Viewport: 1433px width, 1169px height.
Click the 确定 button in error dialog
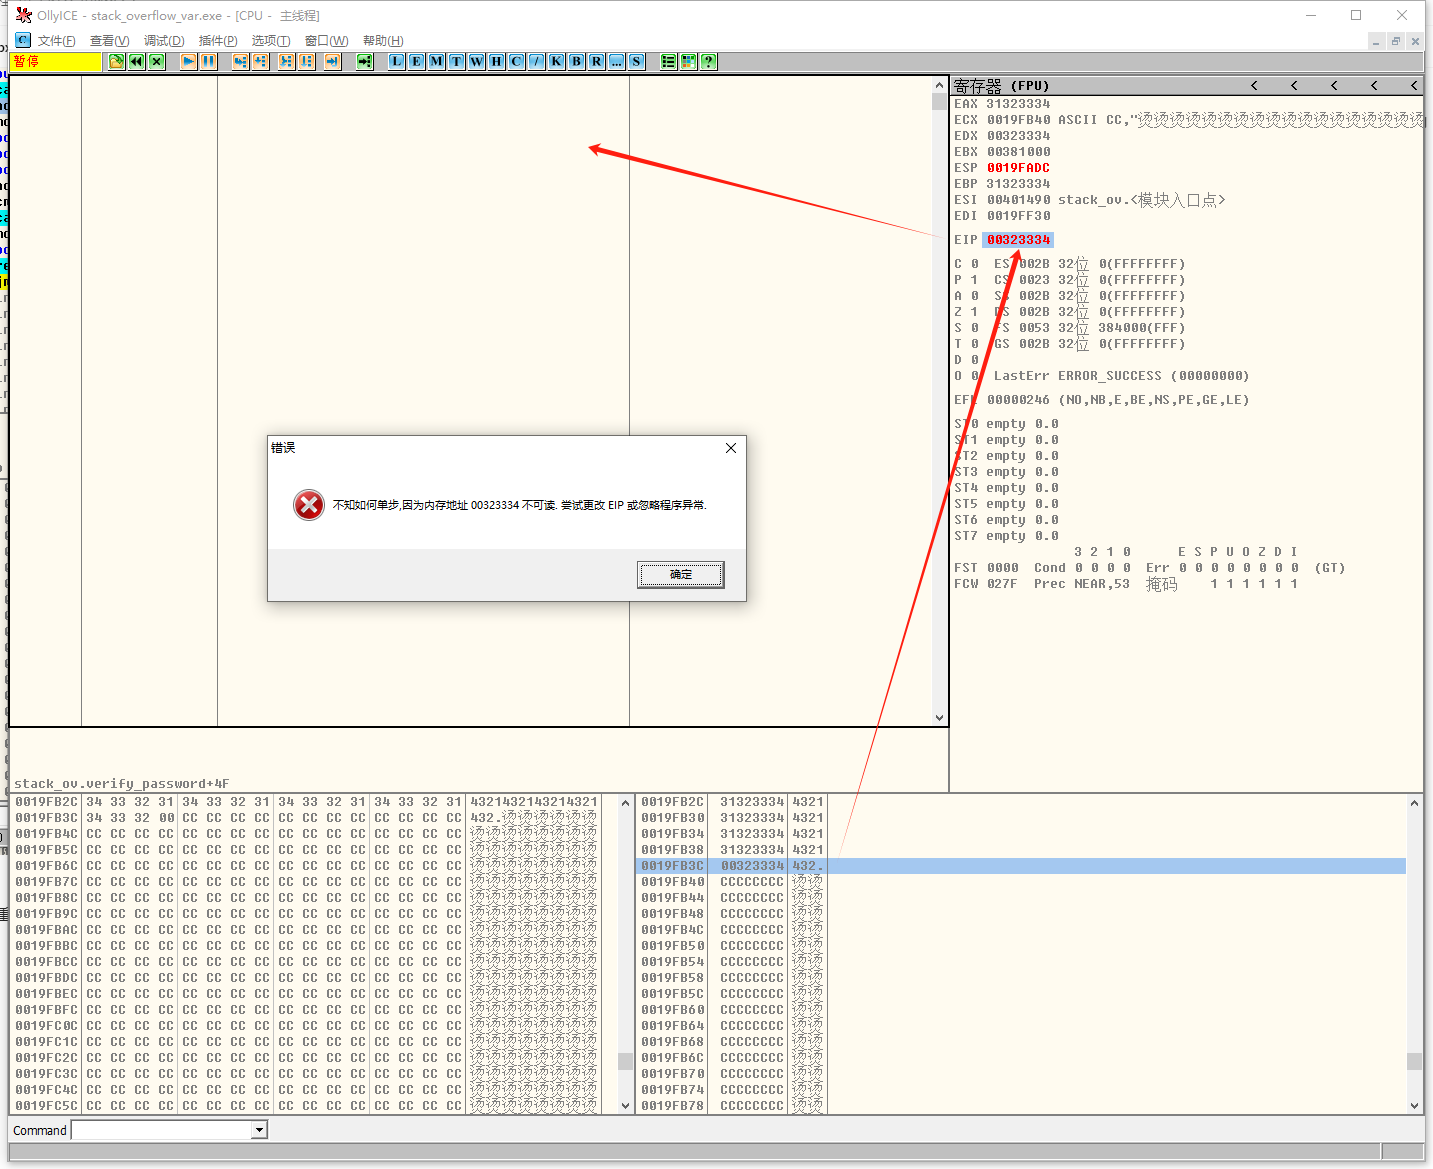click(x=680, y=574)
